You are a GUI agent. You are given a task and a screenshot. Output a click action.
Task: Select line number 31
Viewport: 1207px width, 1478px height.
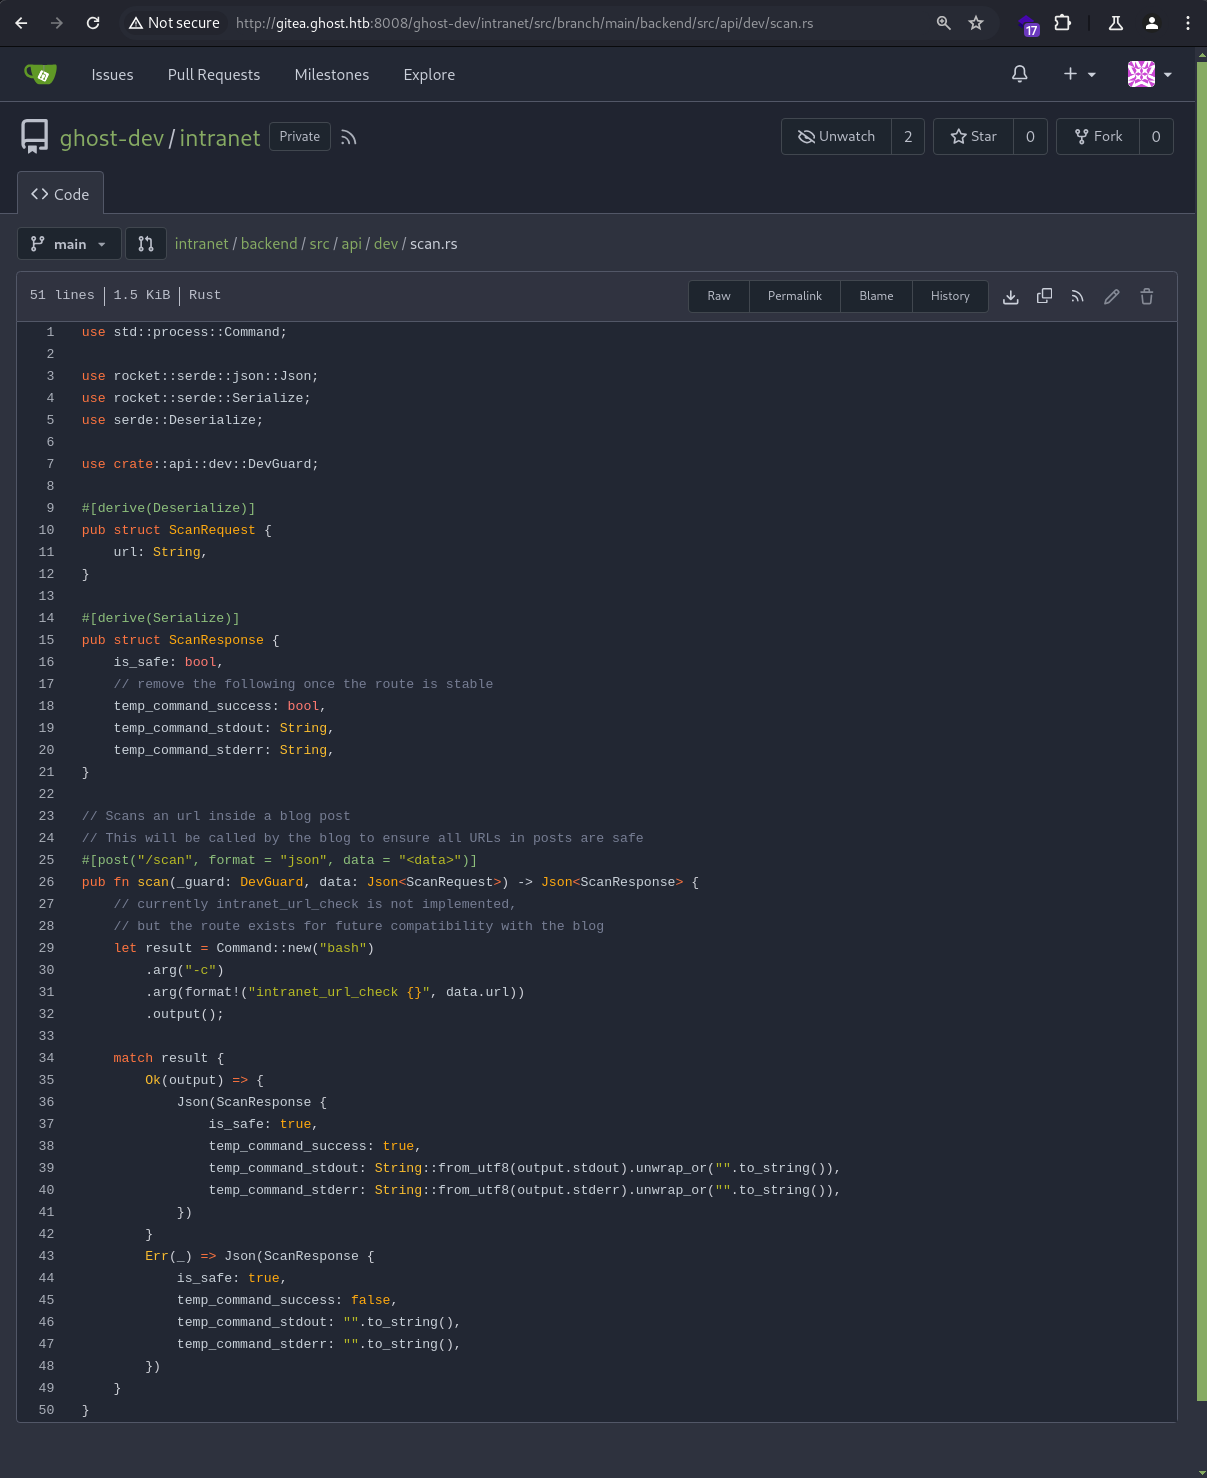47,992
